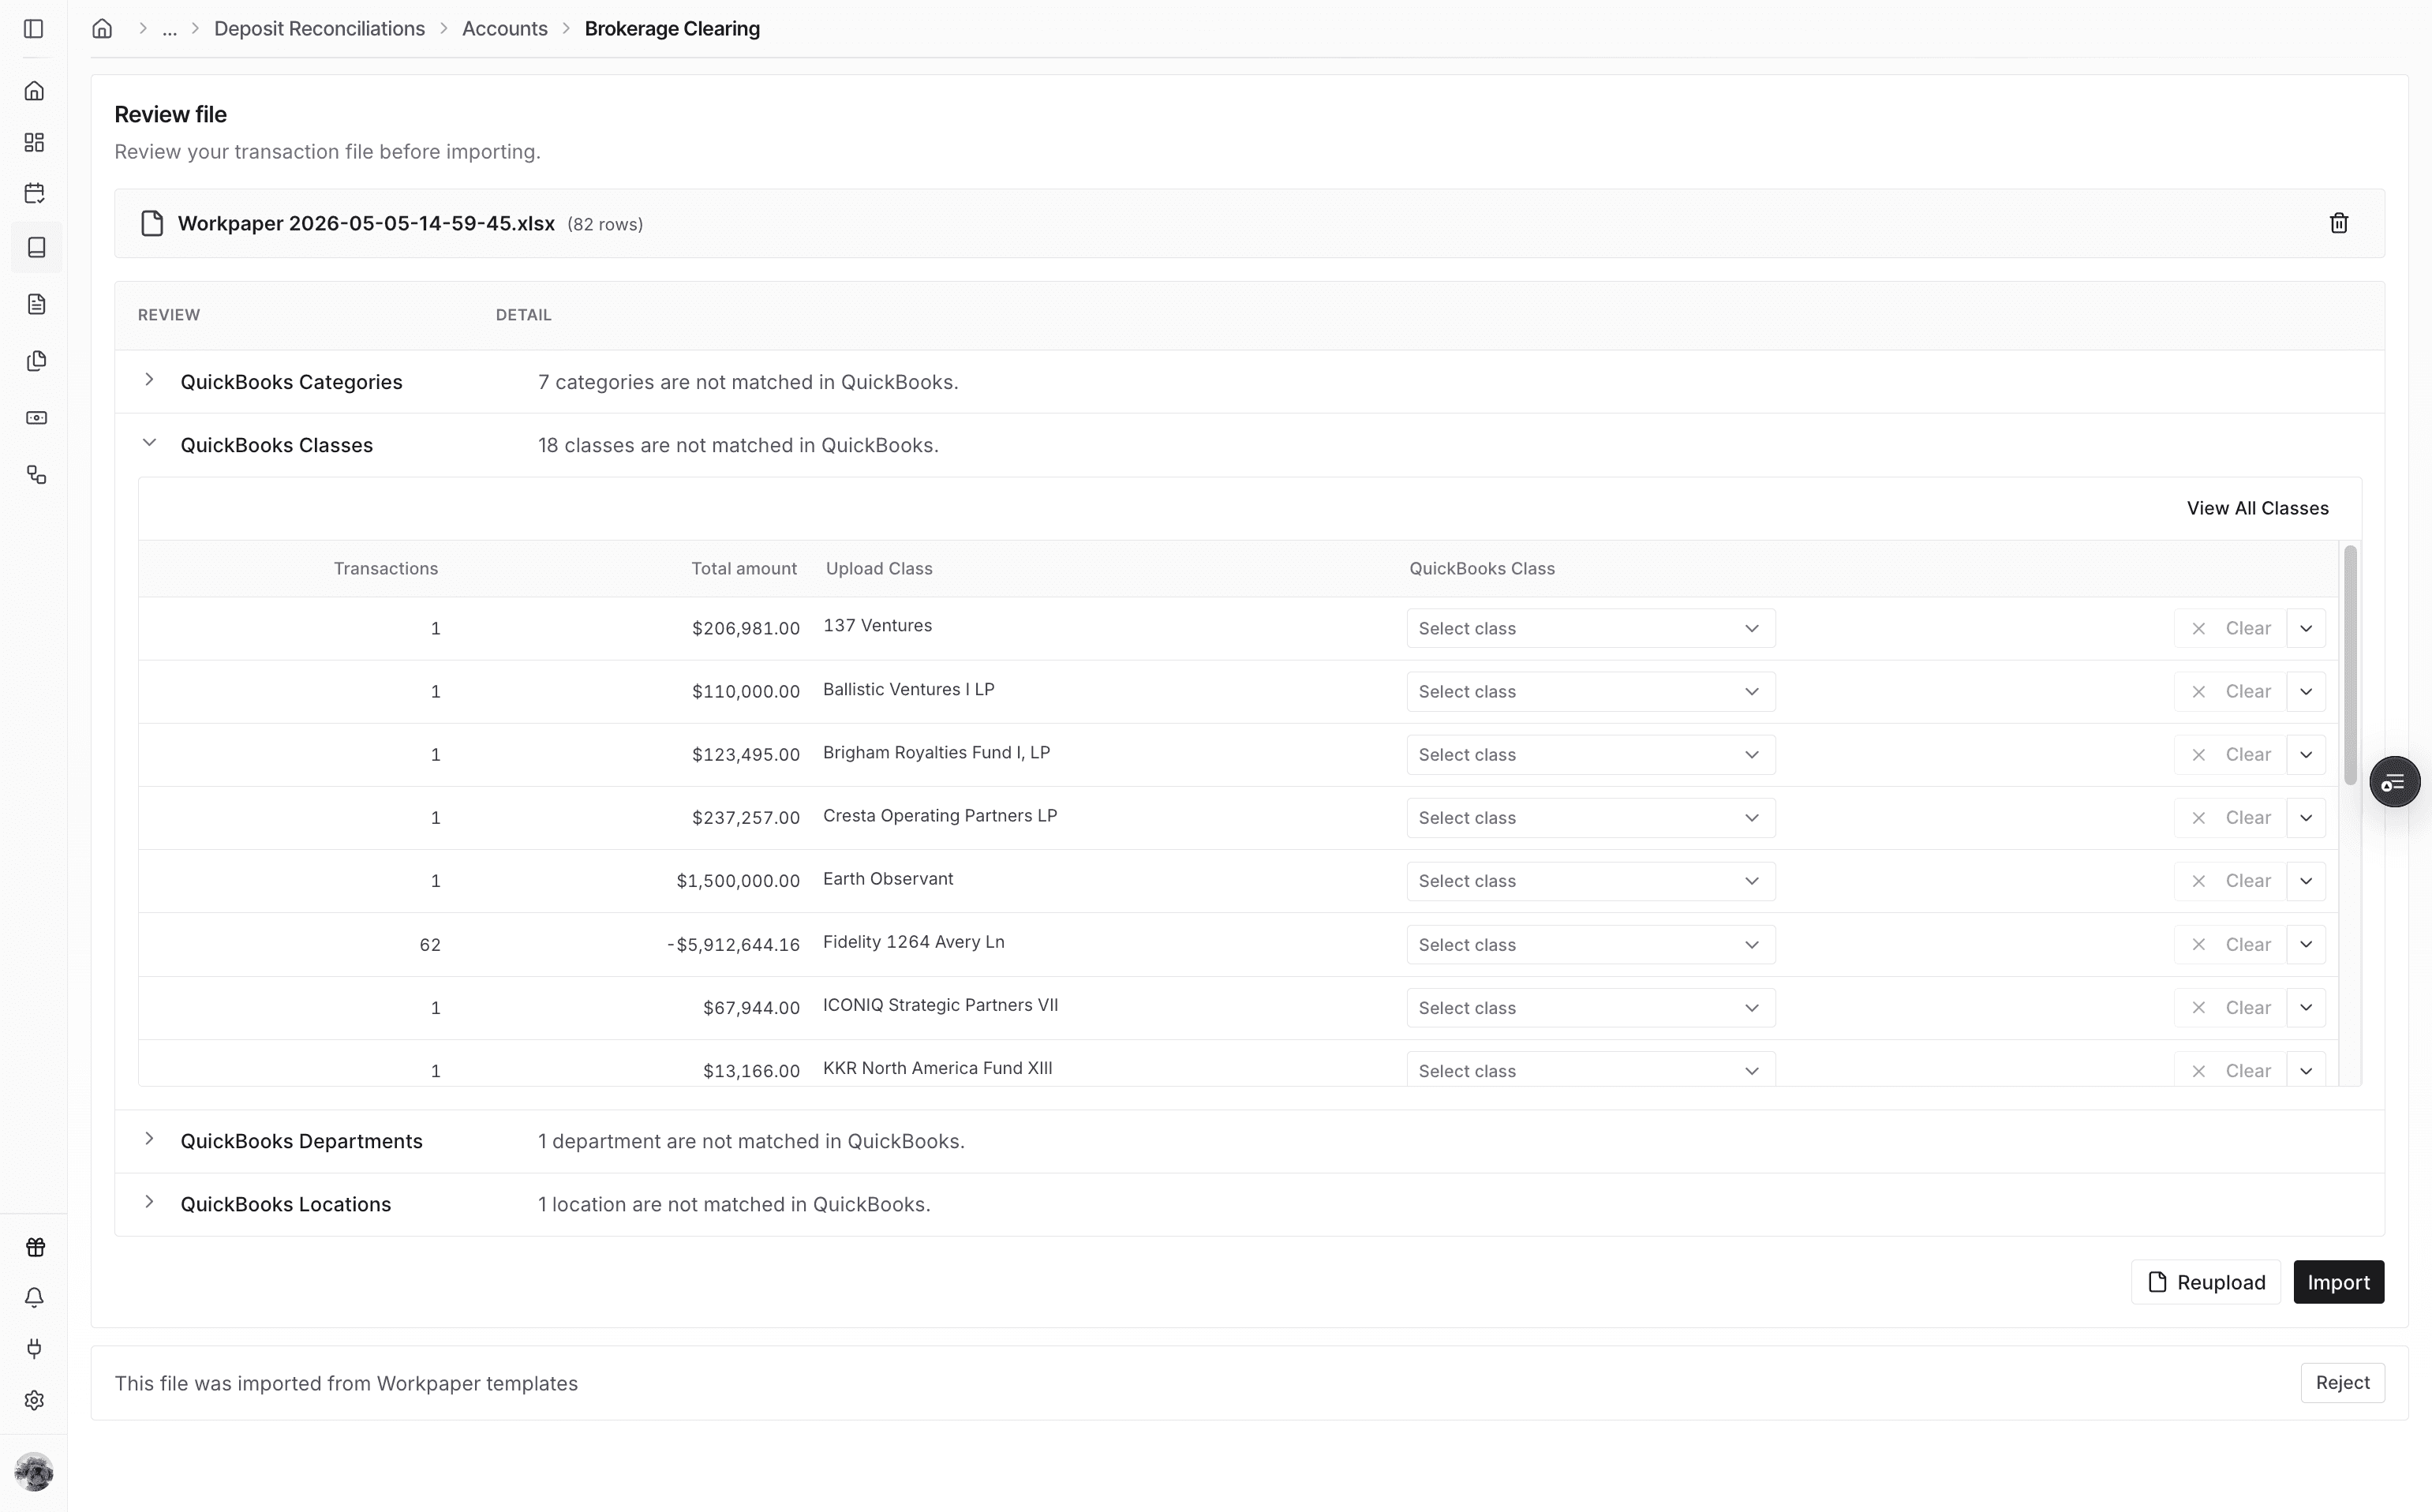Click View All Classes
Screen dimensions: 2432x1512
tap(2257, 508)
